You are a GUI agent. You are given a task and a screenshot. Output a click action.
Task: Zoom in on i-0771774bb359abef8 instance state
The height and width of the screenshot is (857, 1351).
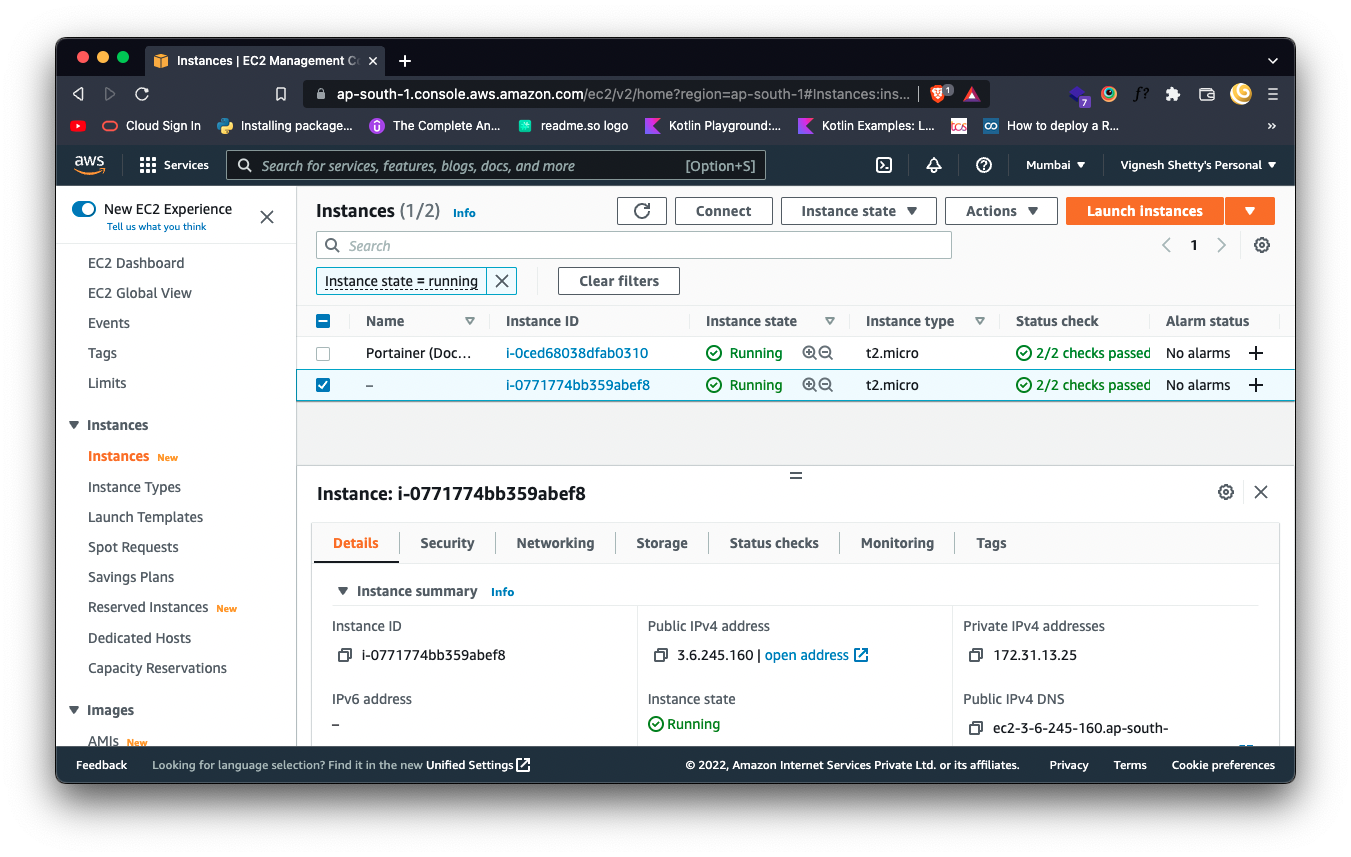809,385
